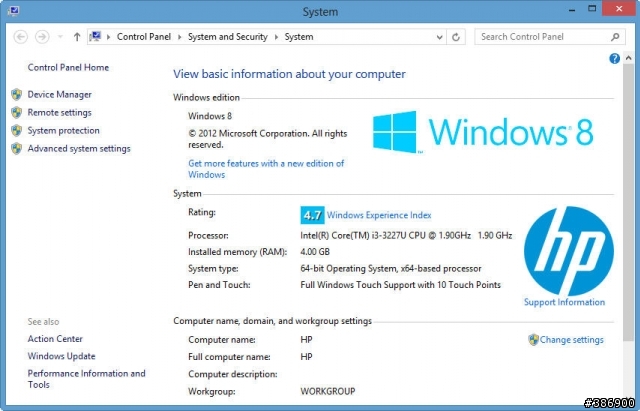This screenshot has height=411, width=640.
Task: Click Change settings link
Action: click(x=571, y=340)
